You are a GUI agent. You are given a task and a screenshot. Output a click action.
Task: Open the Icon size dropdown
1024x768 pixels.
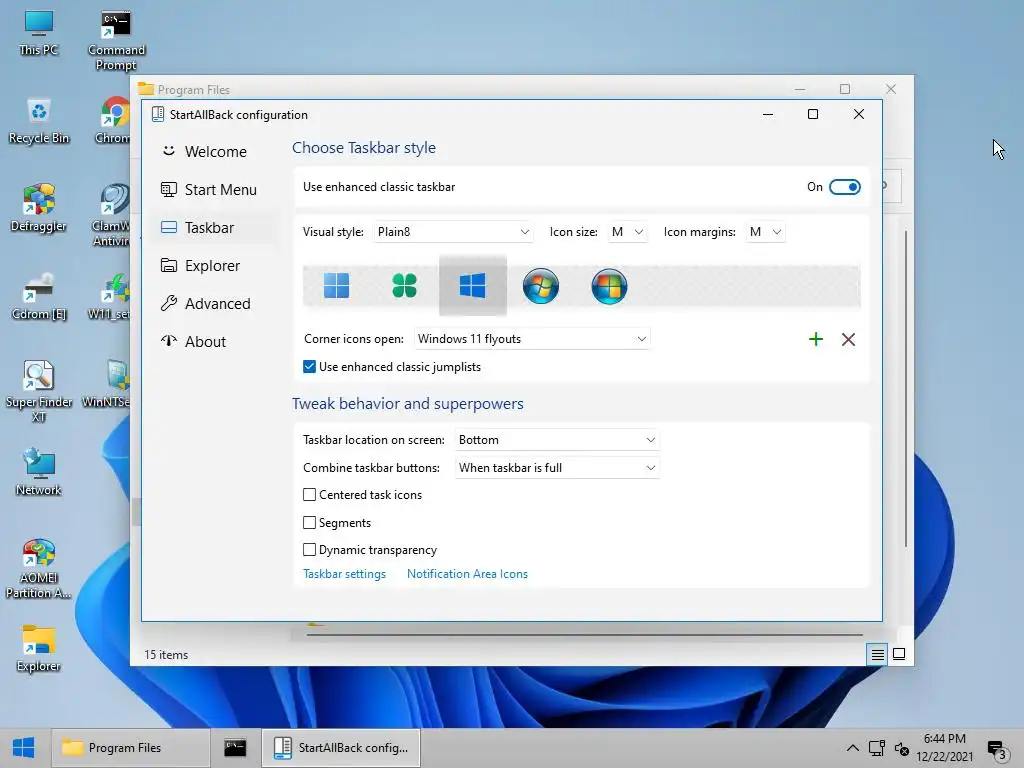tap(628, 232)
